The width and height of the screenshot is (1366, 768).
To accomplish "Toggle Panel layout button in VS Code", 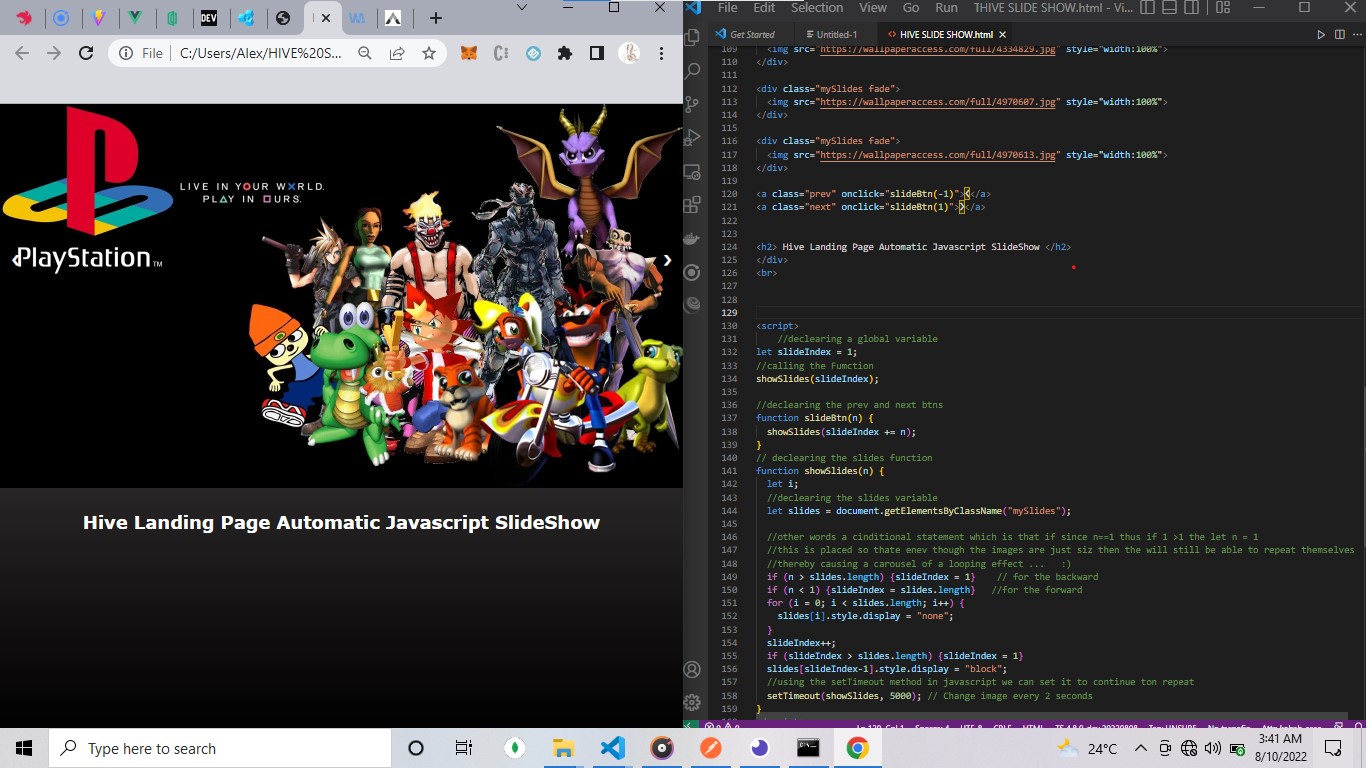I will click(1167, 8).
